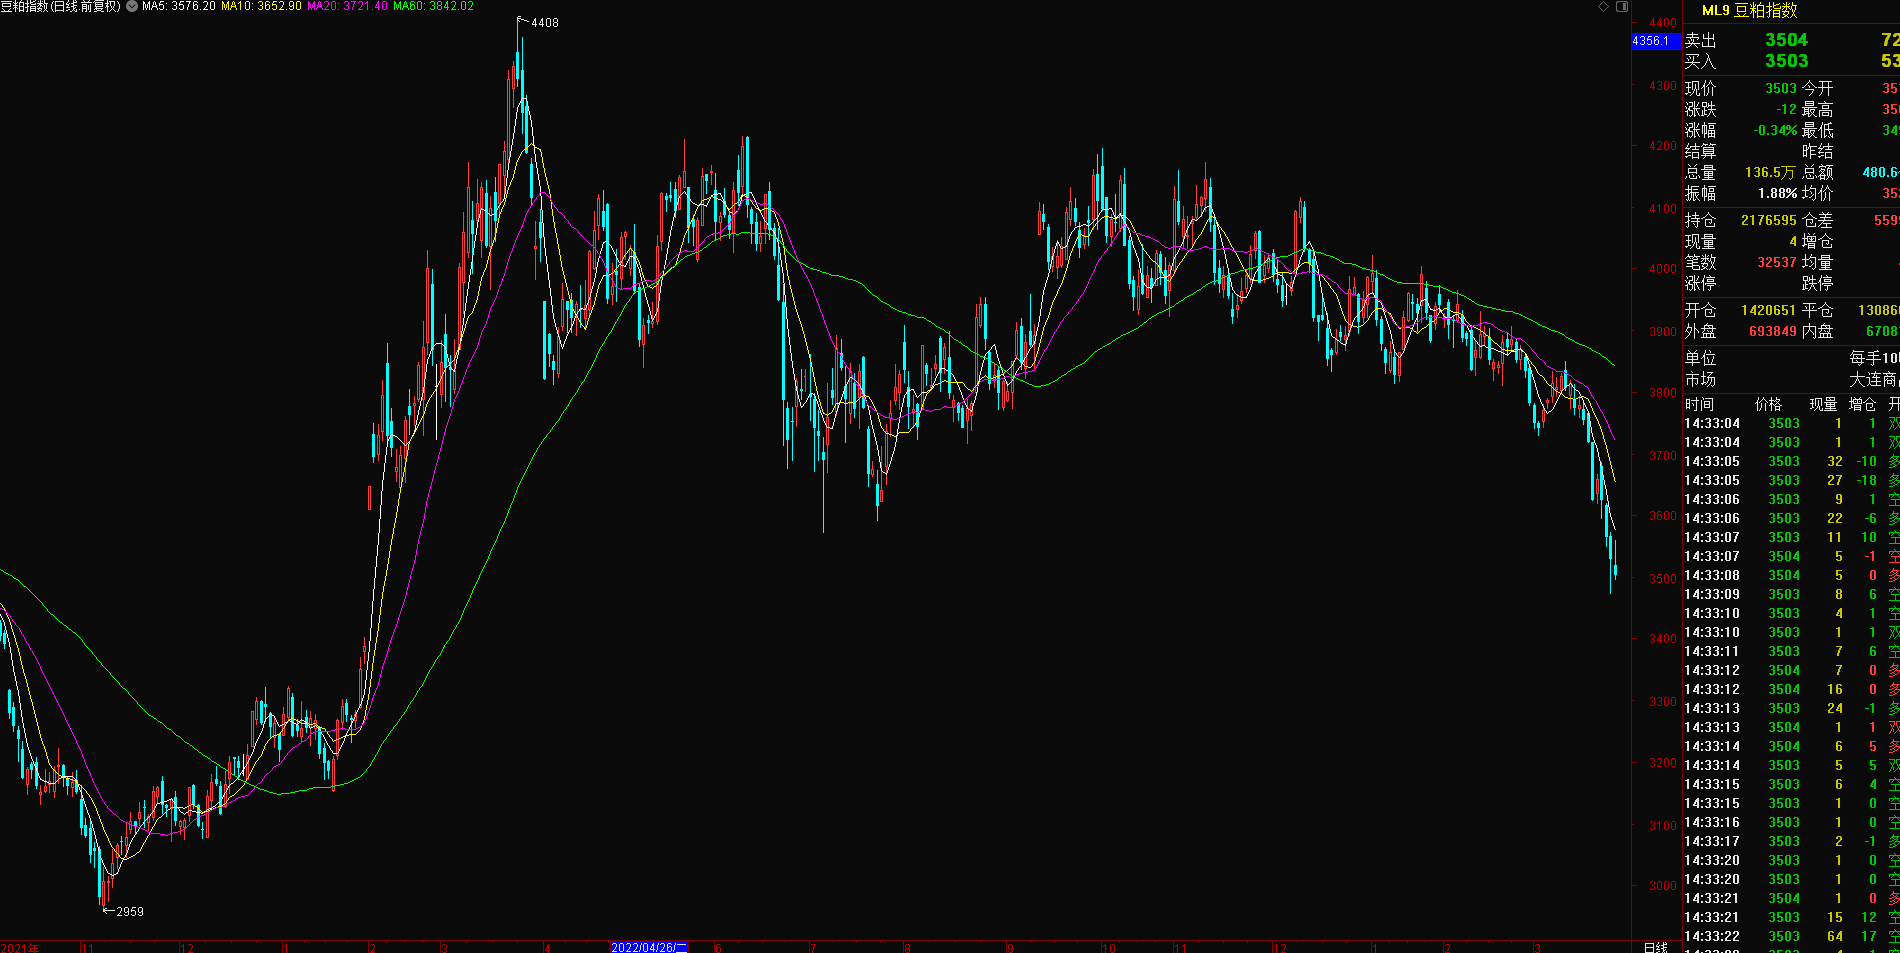The image size is (1900, 953).
Task: Click the diamond icon above the chart
Action: pyautogui.click(x=1603, y=6)
